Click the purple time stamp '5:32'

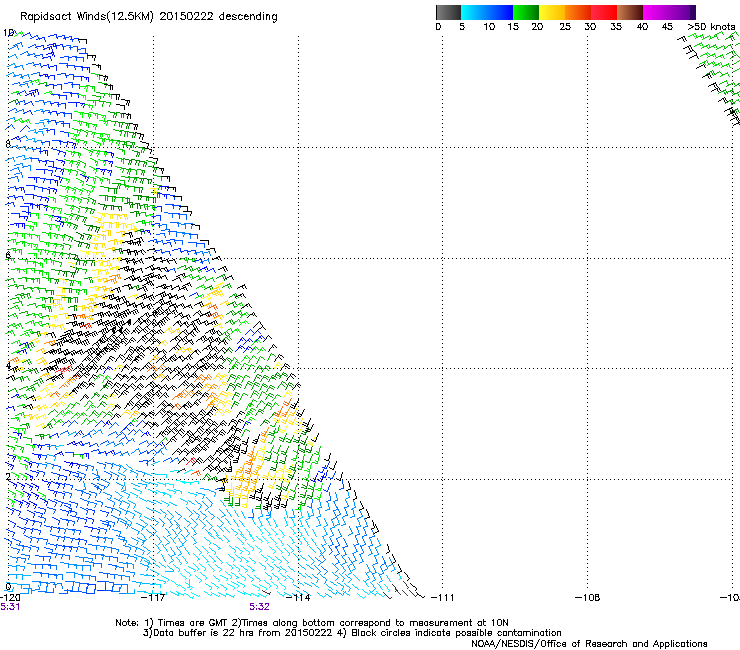pos(260,607)
